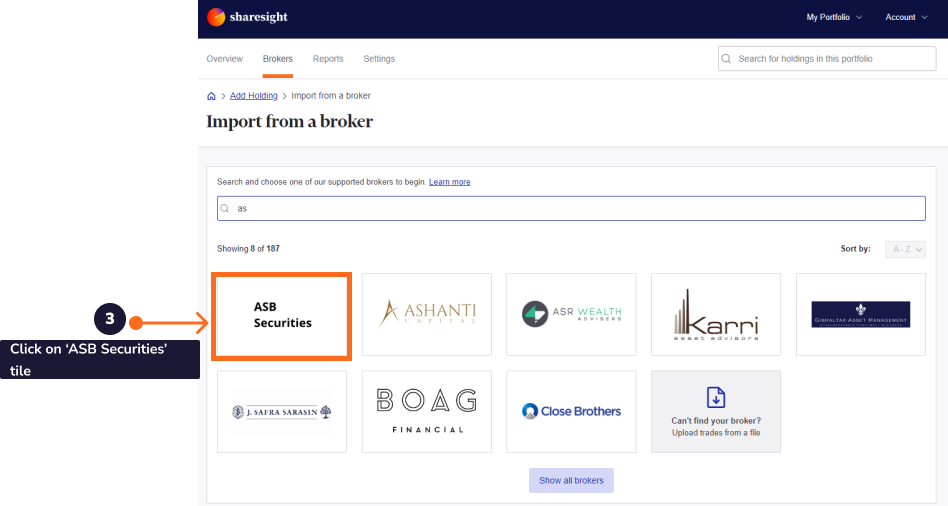Open the Account dropdown menu
The height and width of the screenshot is (506, 948).
point(906,17)
